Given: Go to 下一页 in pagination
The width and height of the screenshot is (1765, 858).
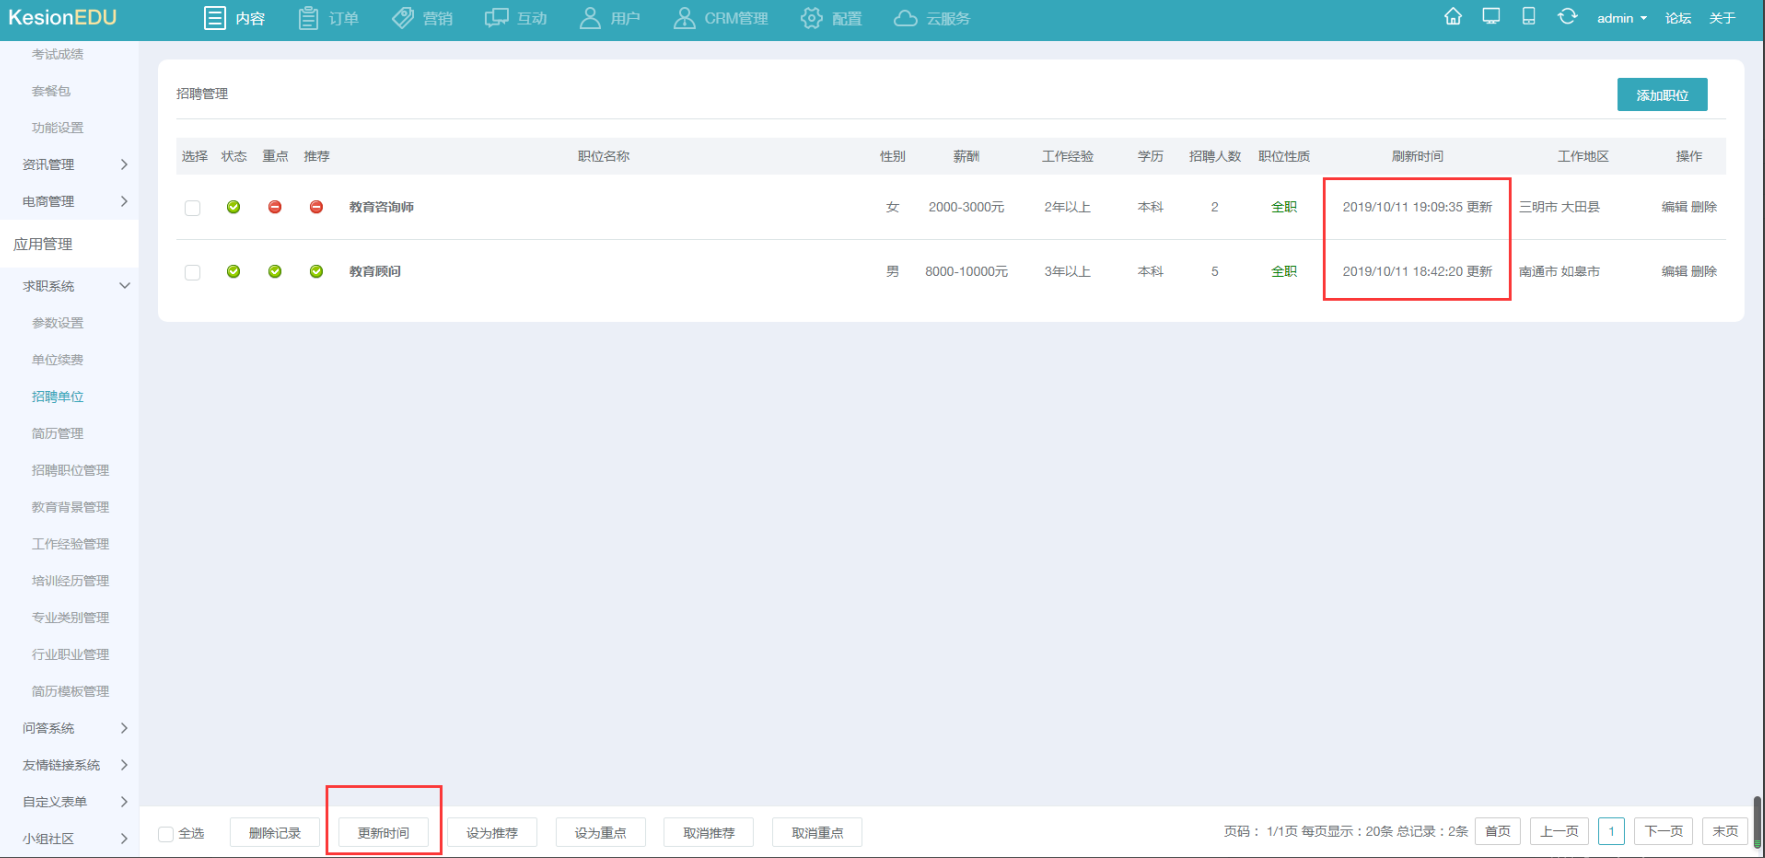Looking at the screenshot, I should [x=1664, y=832].
